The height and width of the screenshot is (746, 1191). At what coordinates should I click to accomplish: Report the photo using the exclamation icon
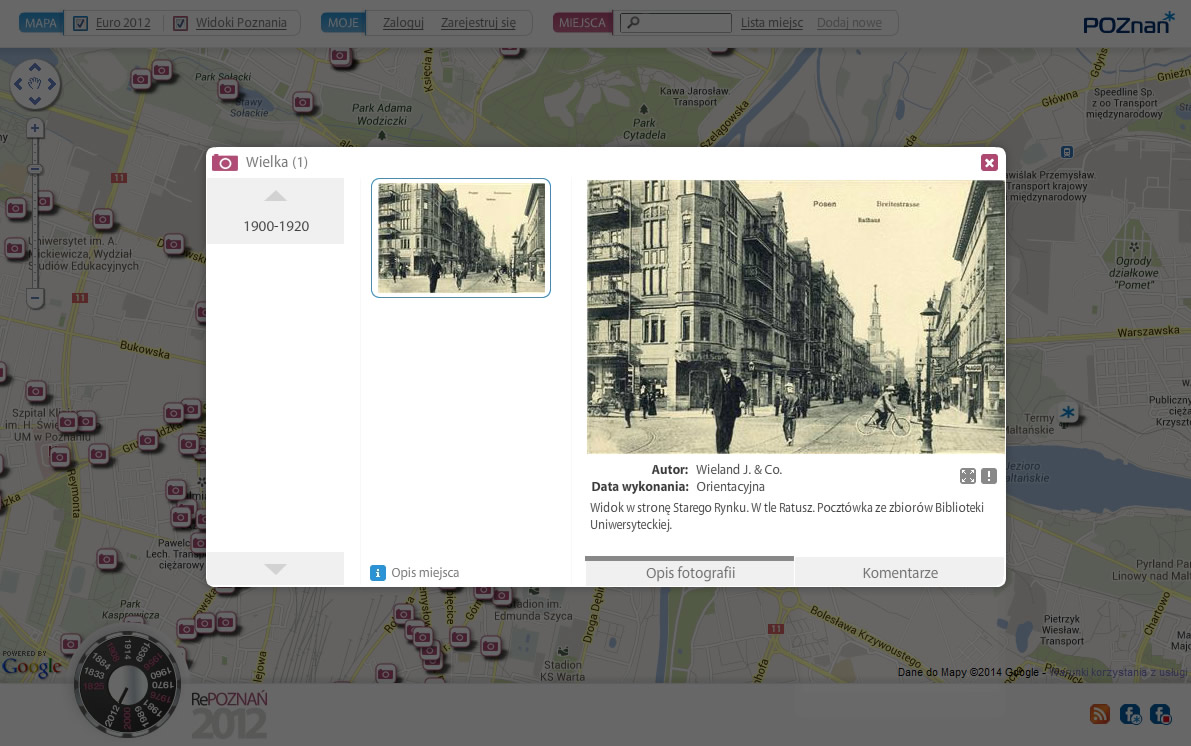[x=989, y=476]
